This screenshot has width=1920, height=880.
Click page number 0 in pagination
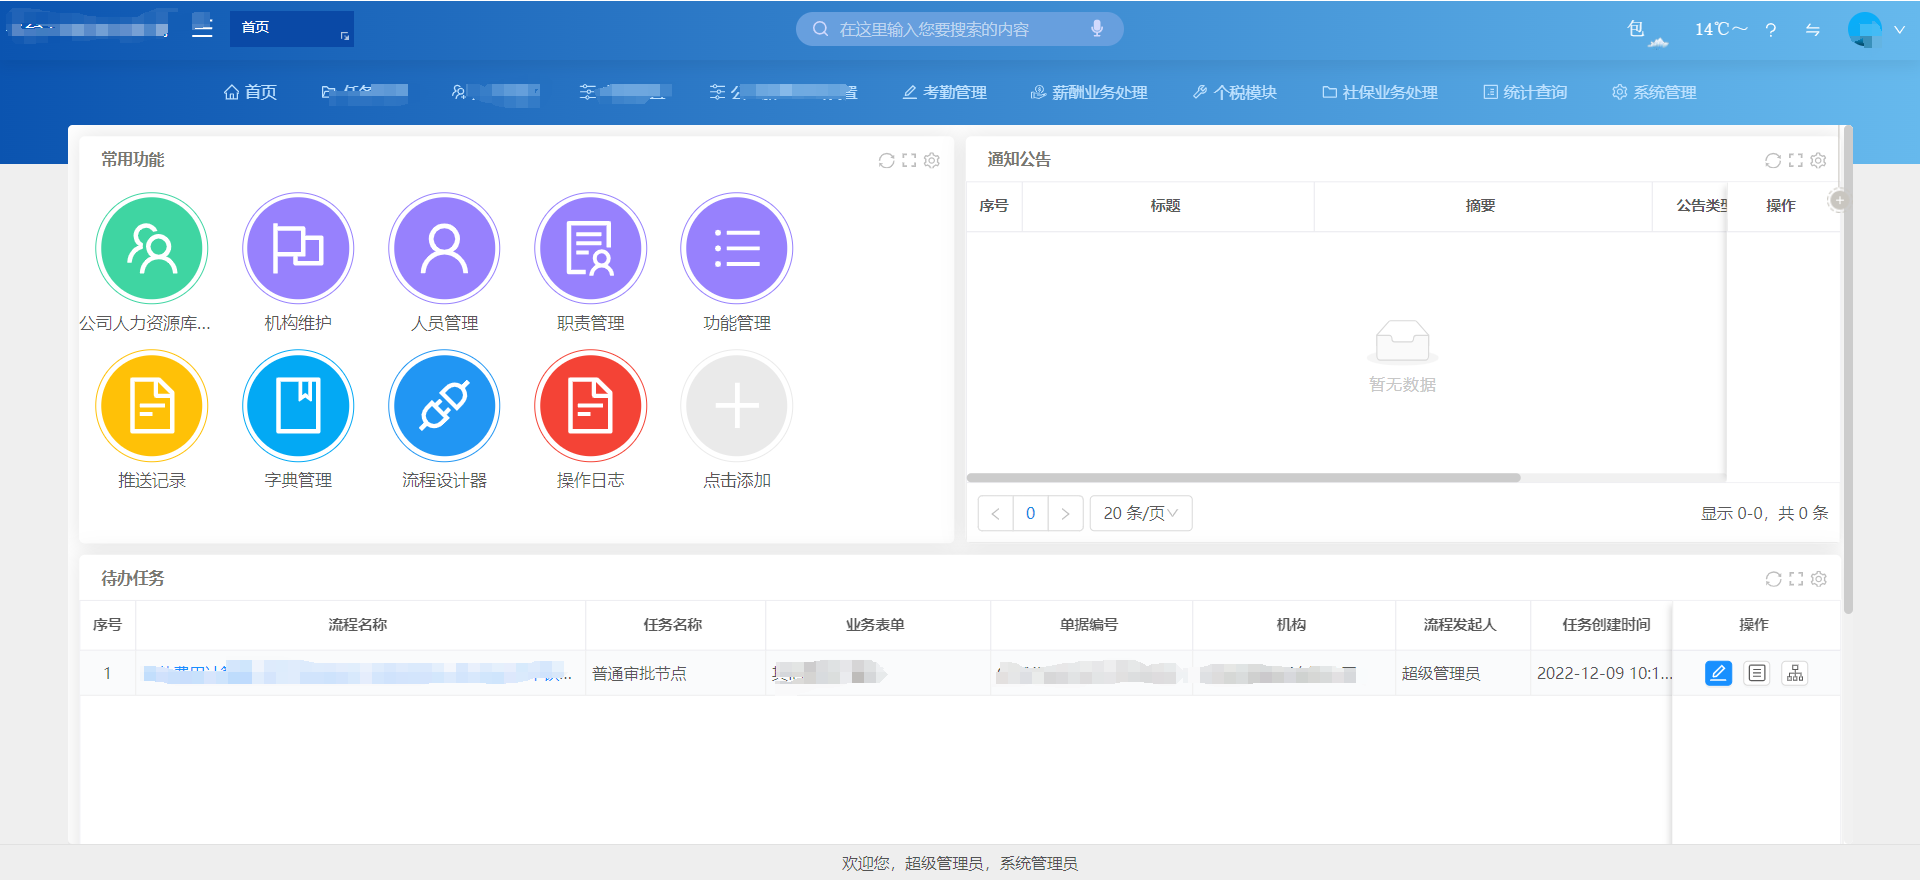(x=1030, y=513)
